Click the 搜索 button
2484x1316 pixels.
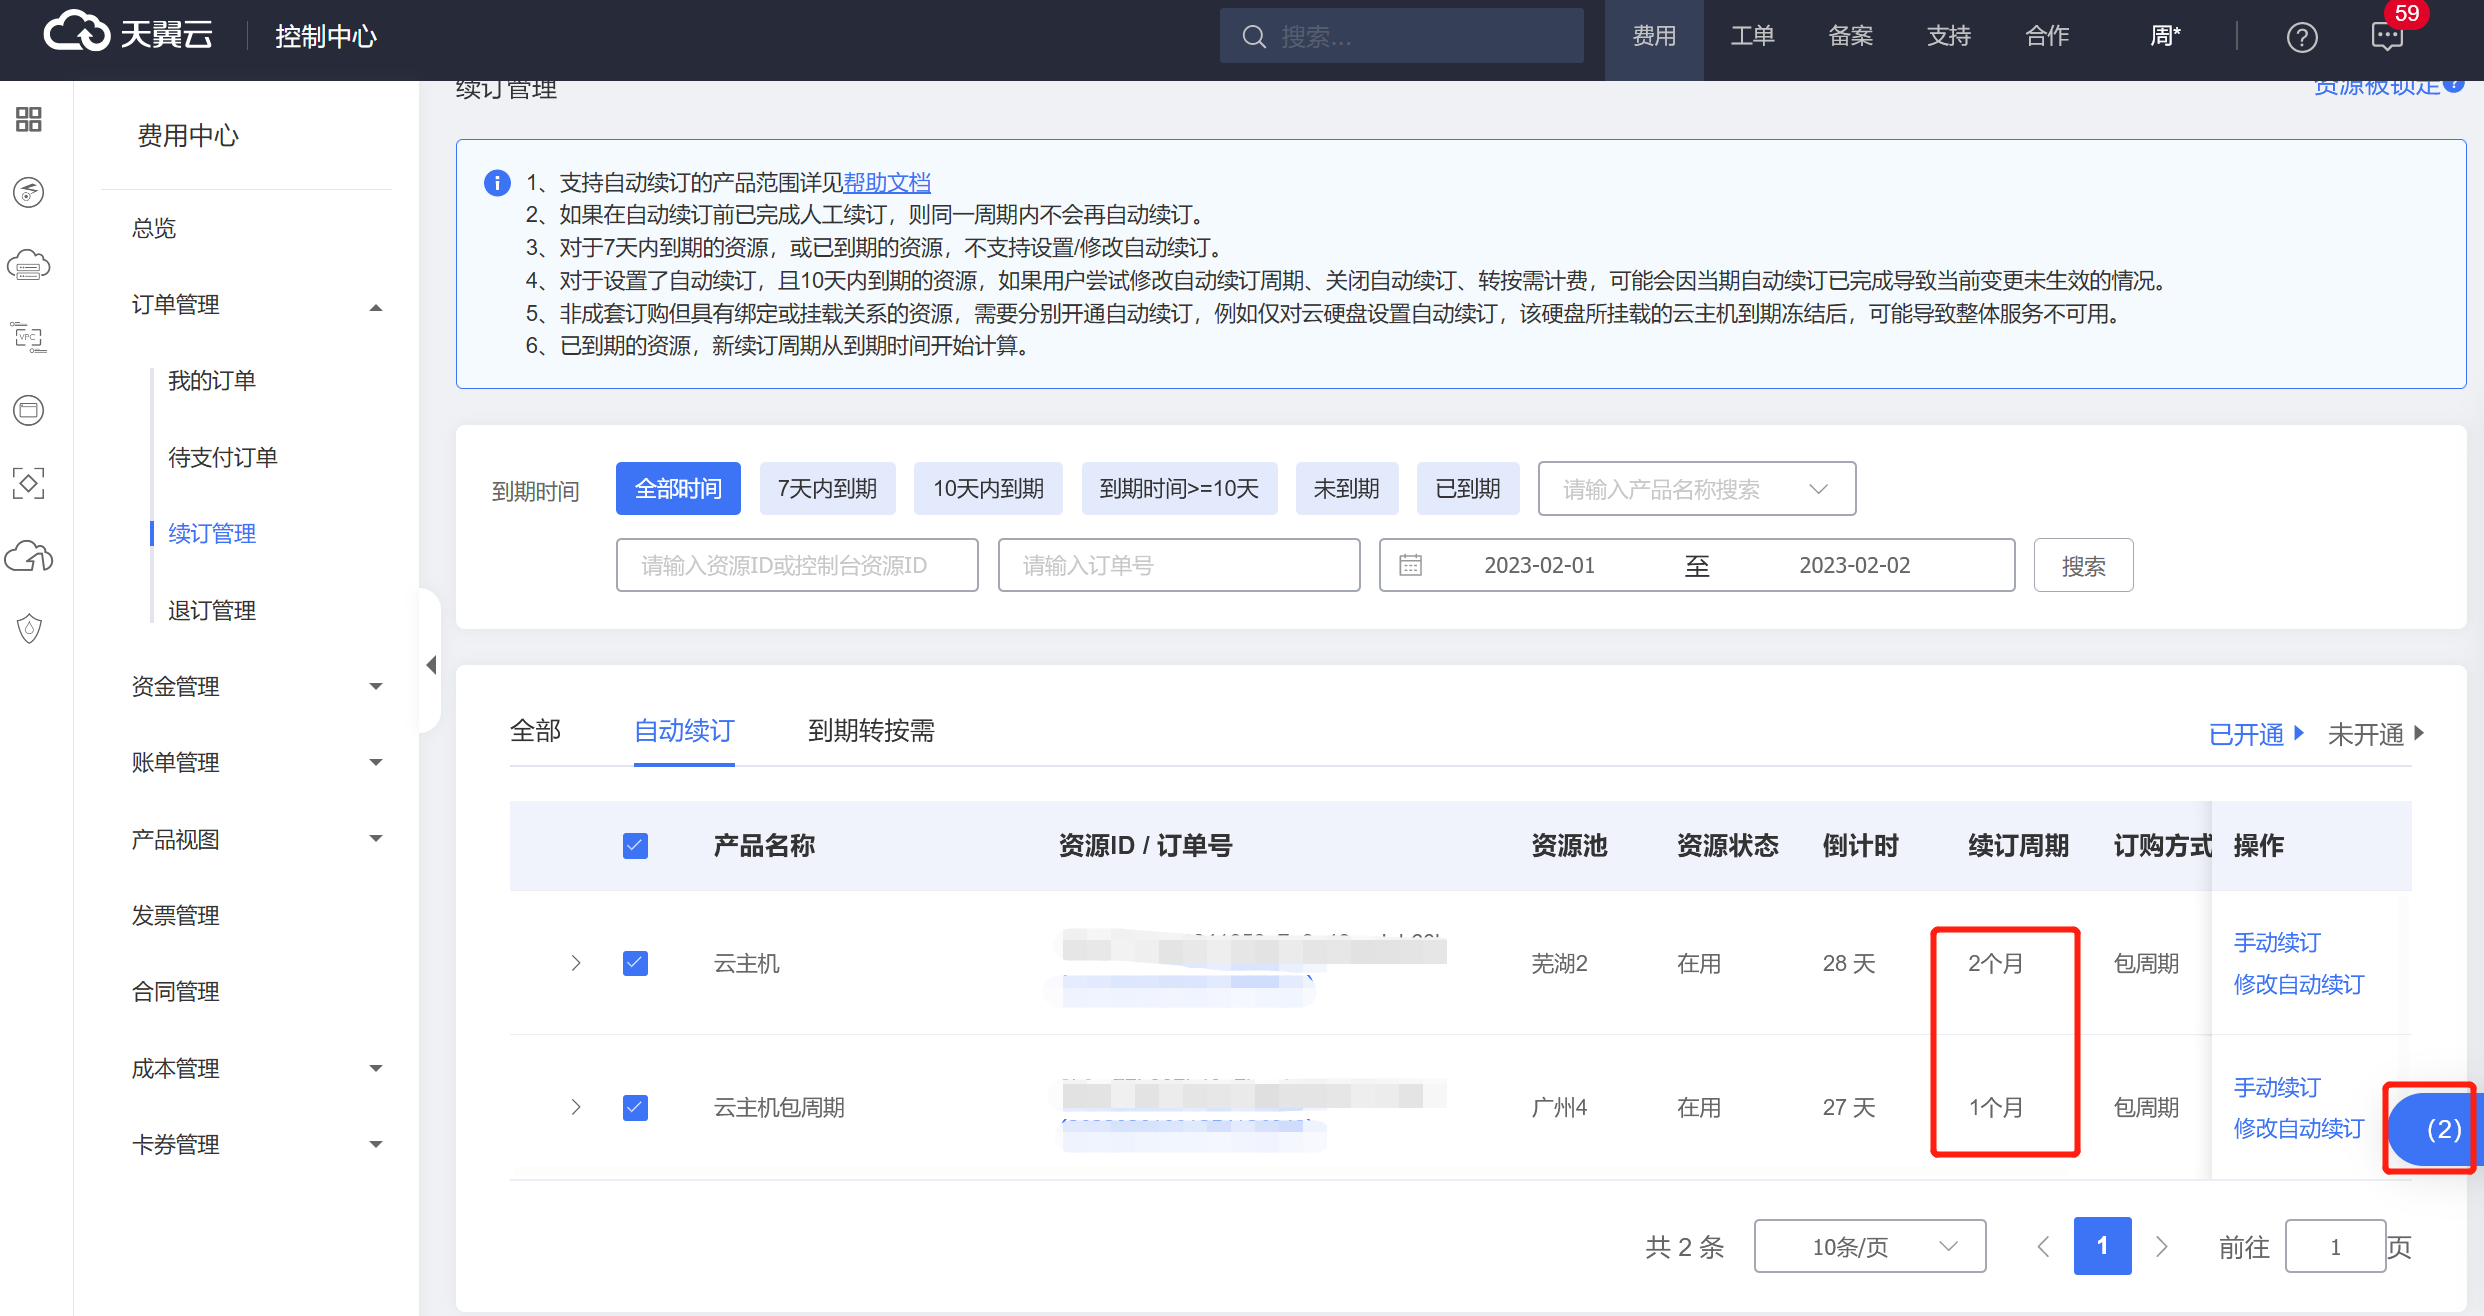pyautogui.click(x=2083, y=566)
